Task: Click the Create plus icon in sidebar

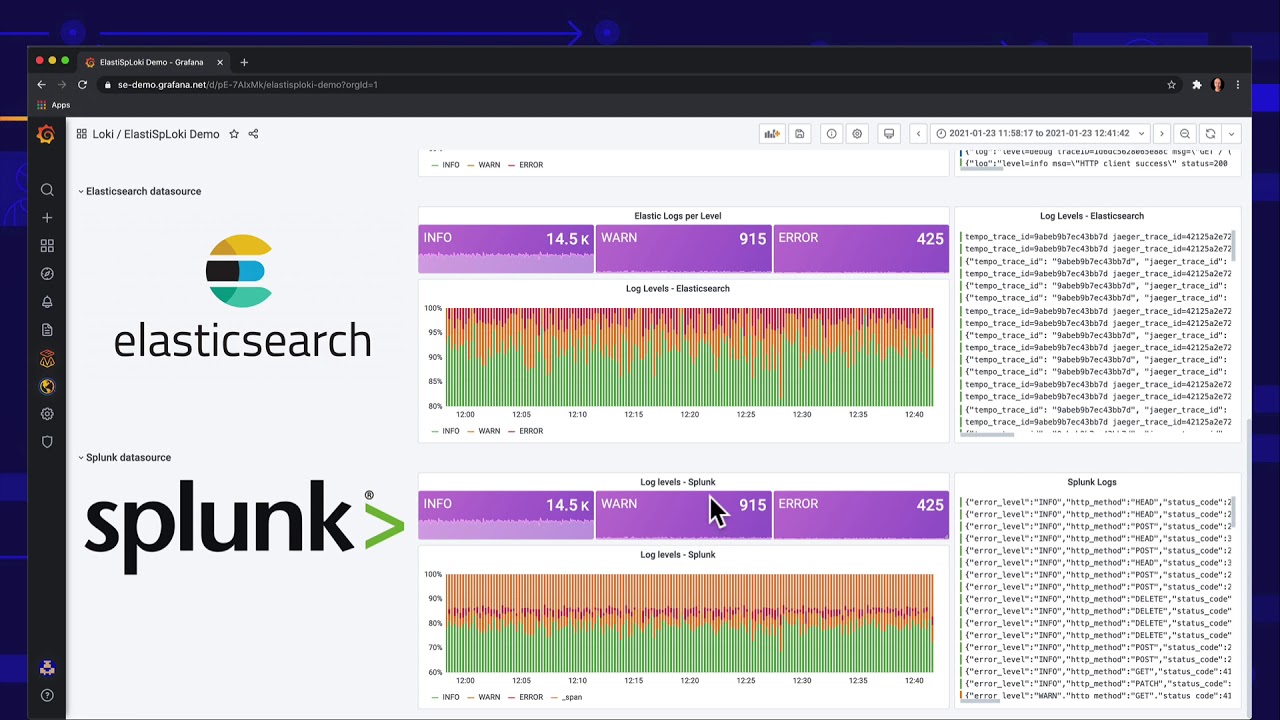Action: click(47, 218)
